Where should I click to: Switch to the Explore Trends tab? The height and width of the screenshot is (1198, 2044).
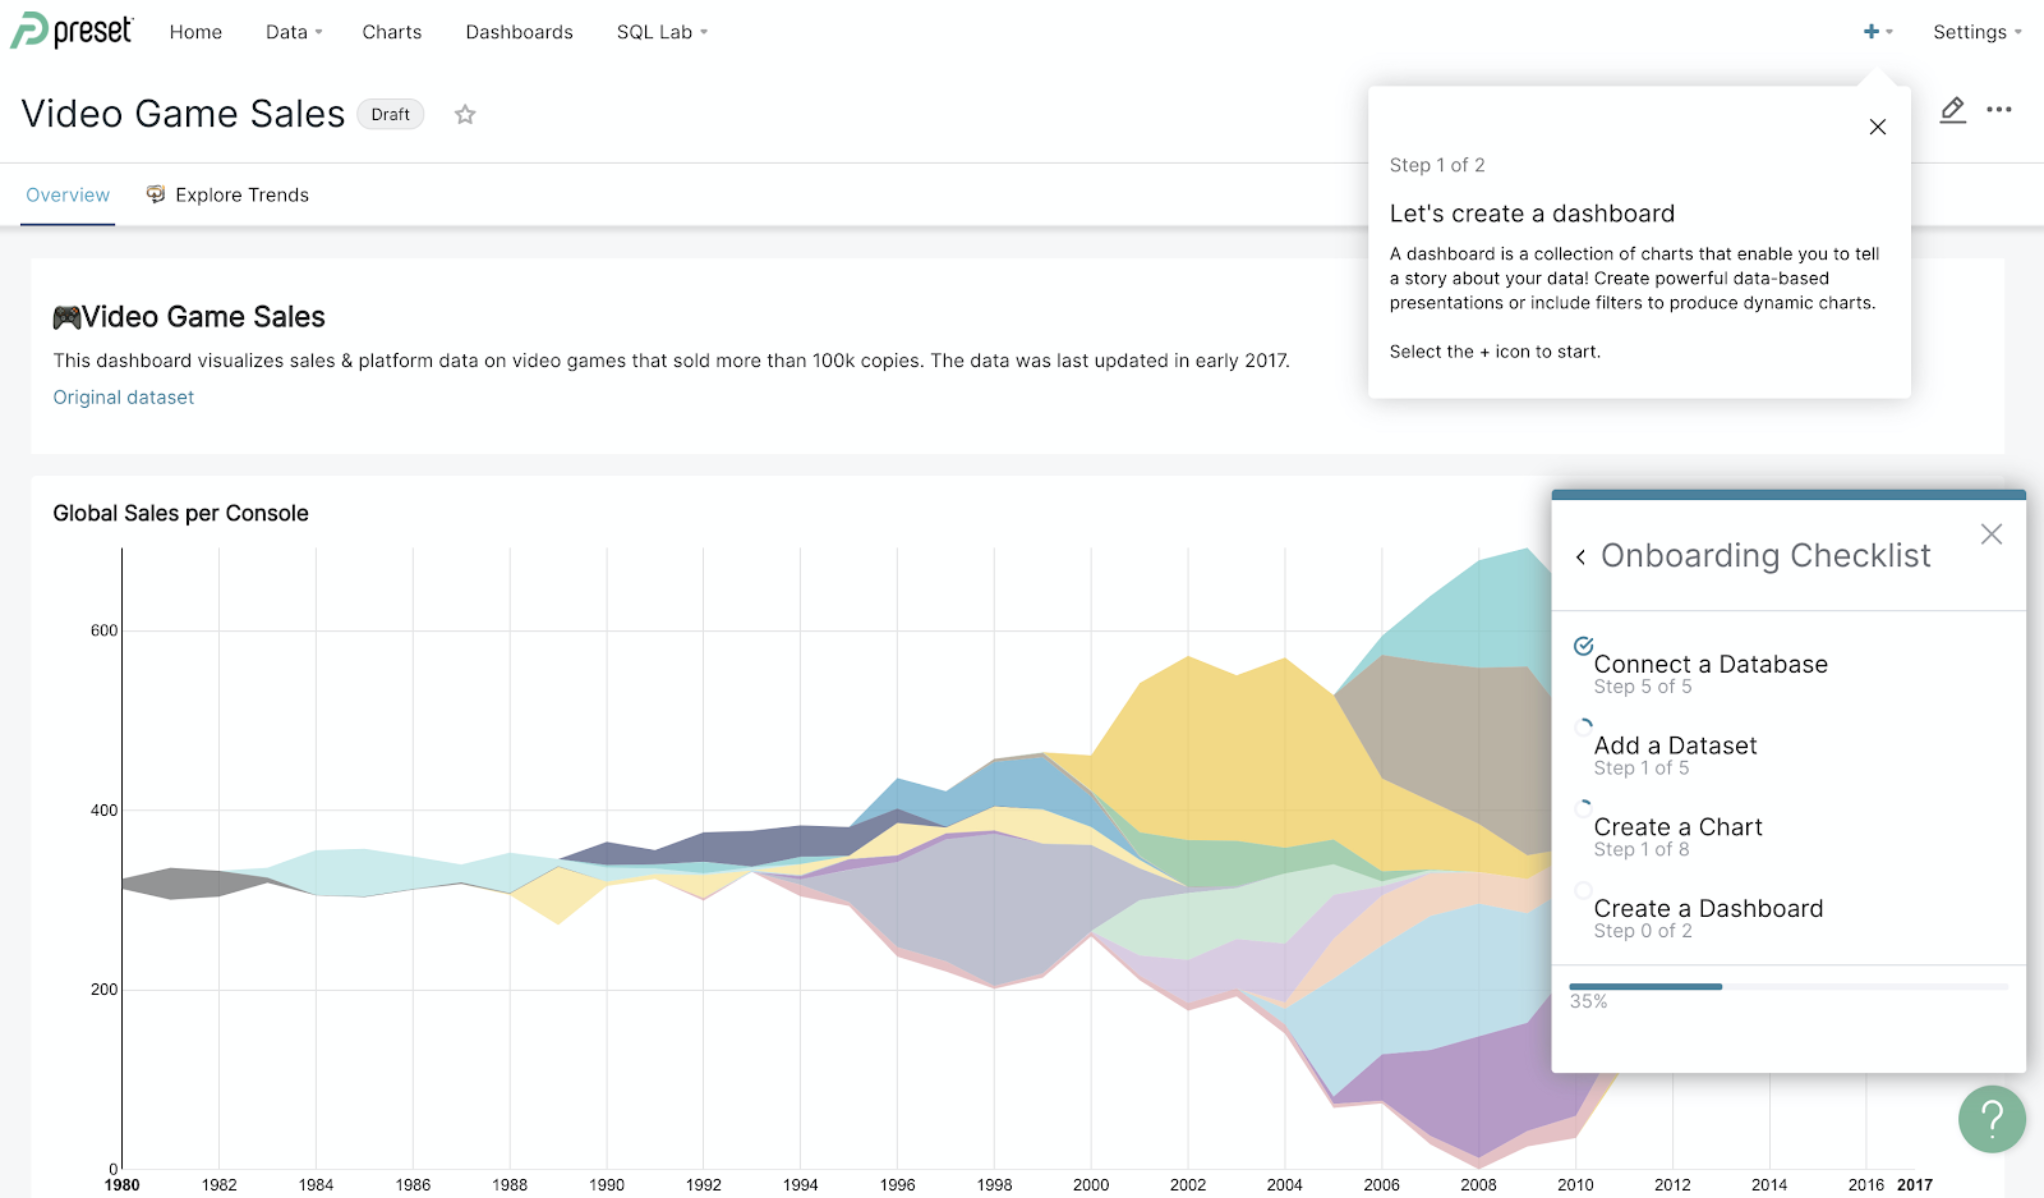[240, 195]
